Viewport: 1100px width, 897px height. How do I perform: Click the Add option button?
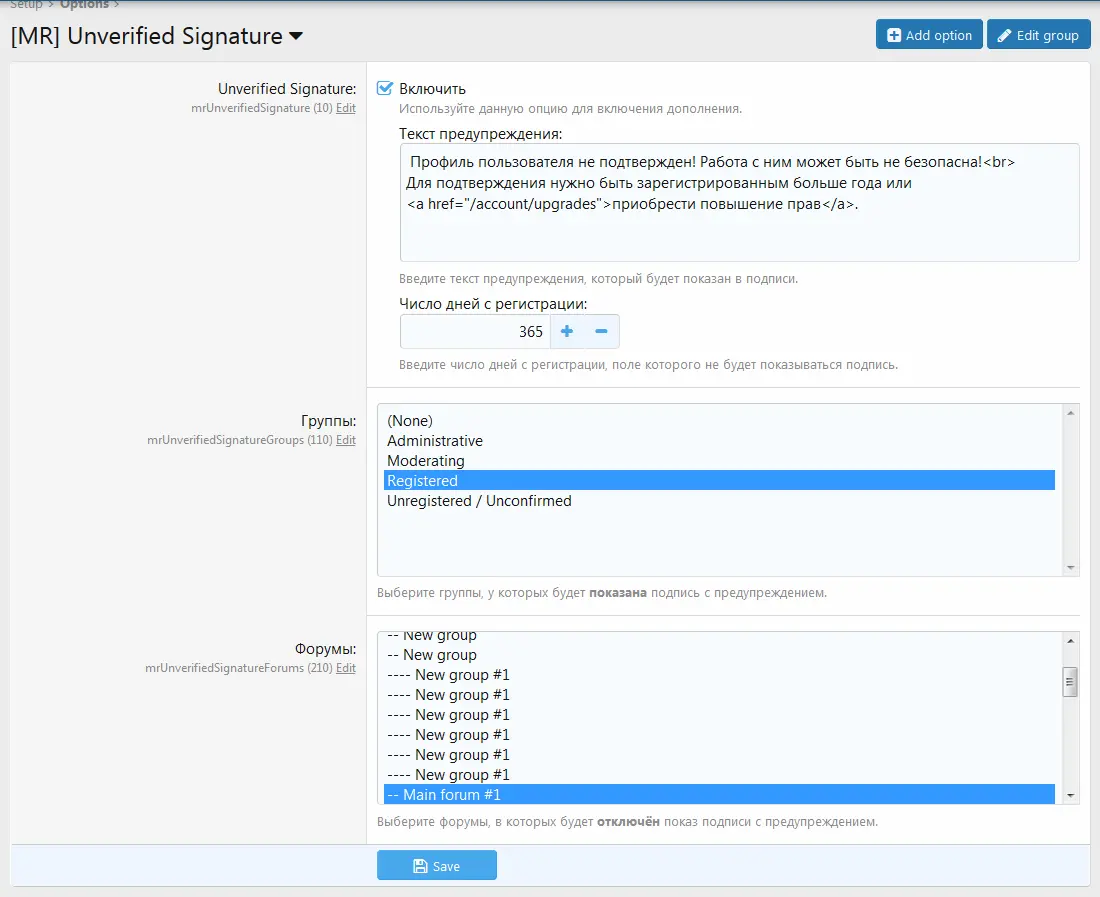point(929,35)
